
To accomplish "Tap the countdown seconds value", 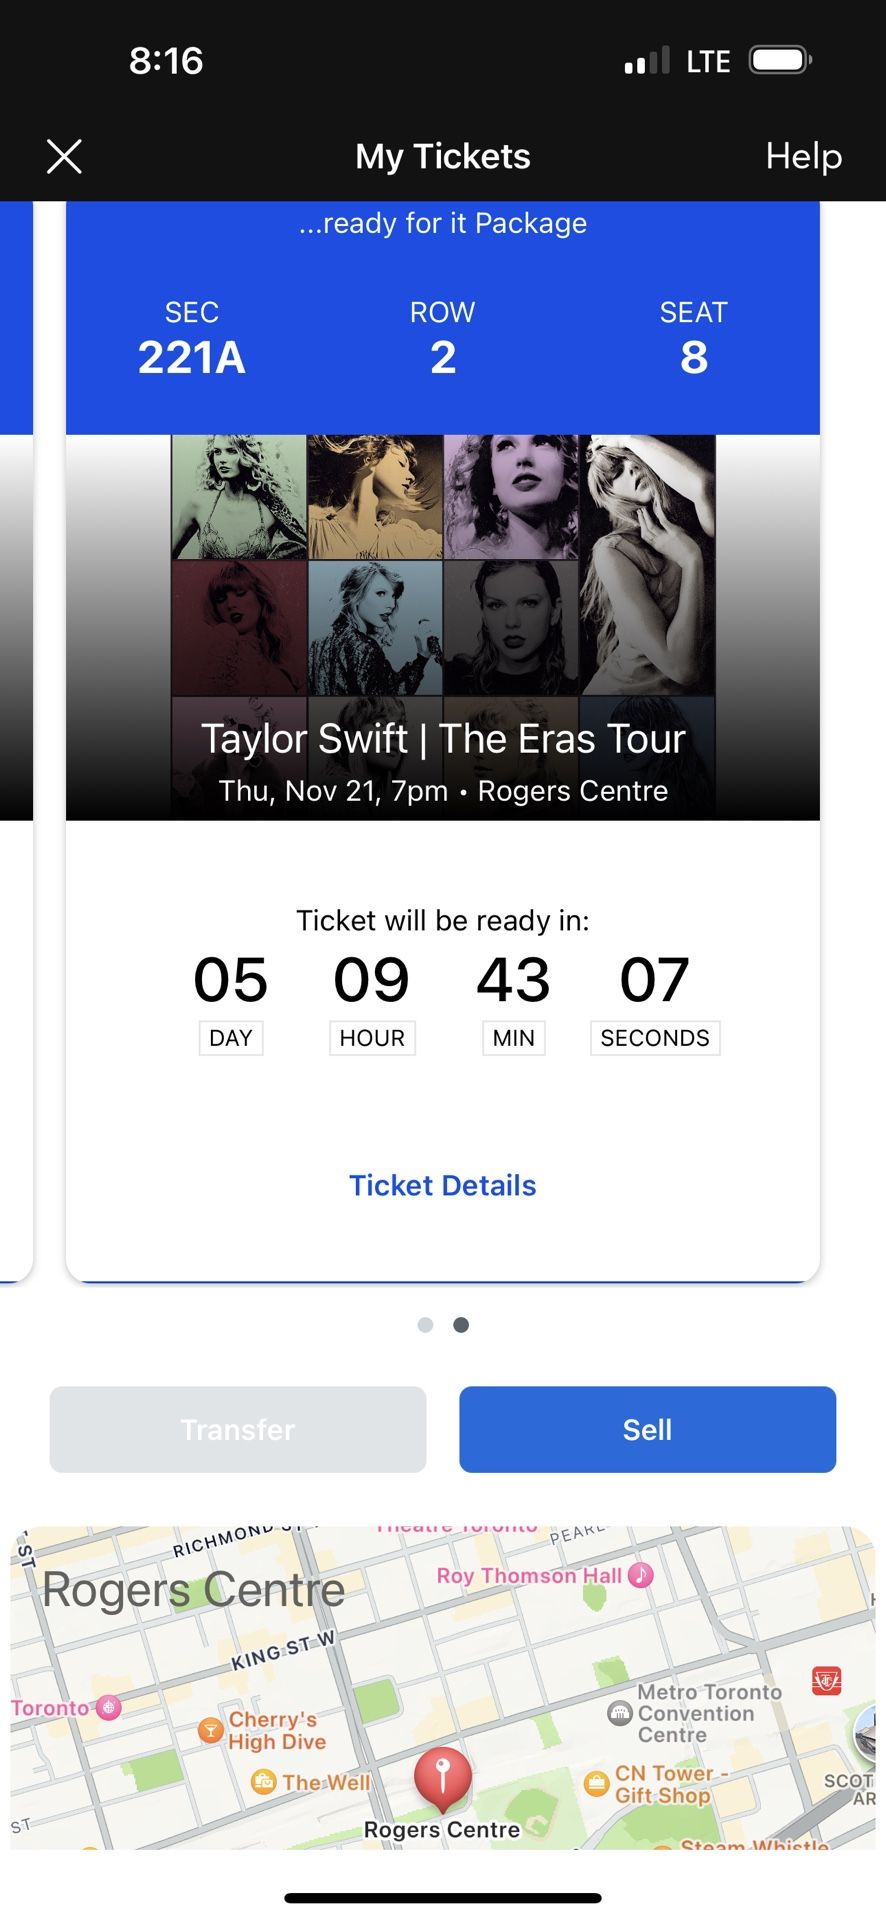I will point(655,980).
